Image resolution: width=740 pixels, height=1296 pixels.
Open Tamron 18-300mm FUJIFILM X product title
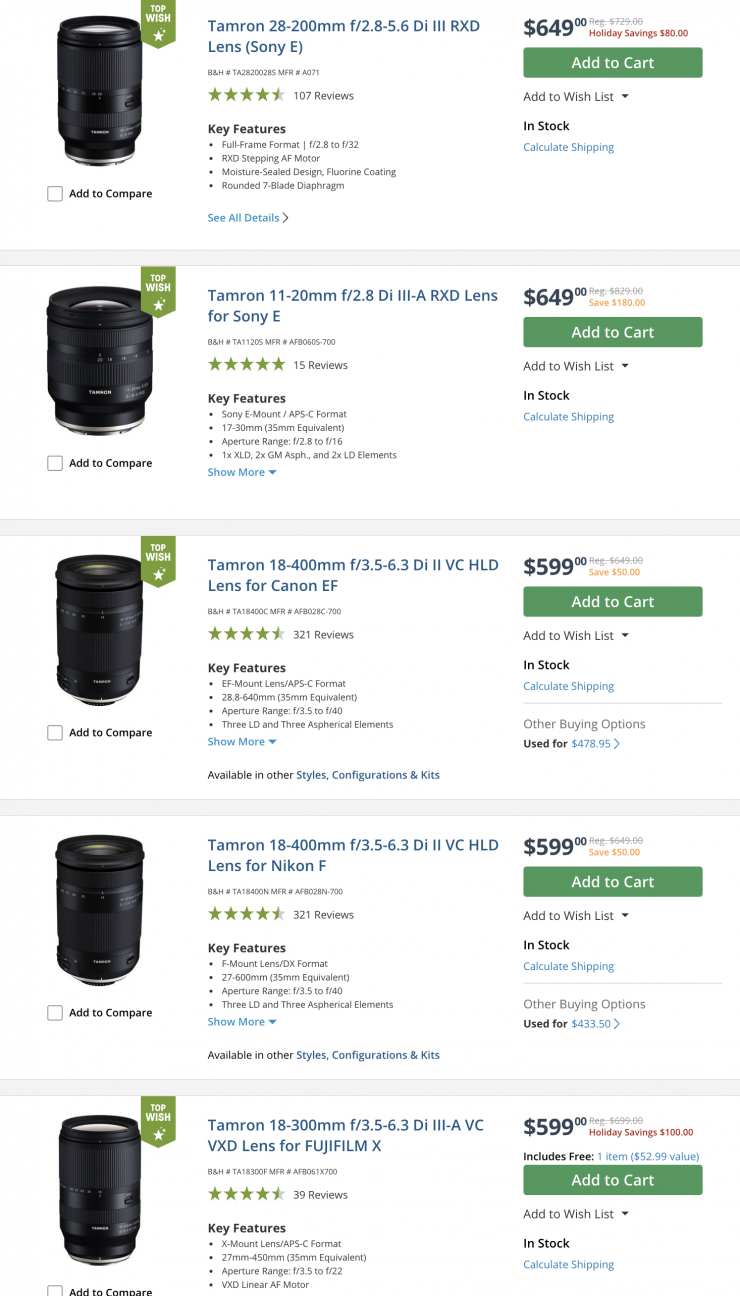[345, 1135]
